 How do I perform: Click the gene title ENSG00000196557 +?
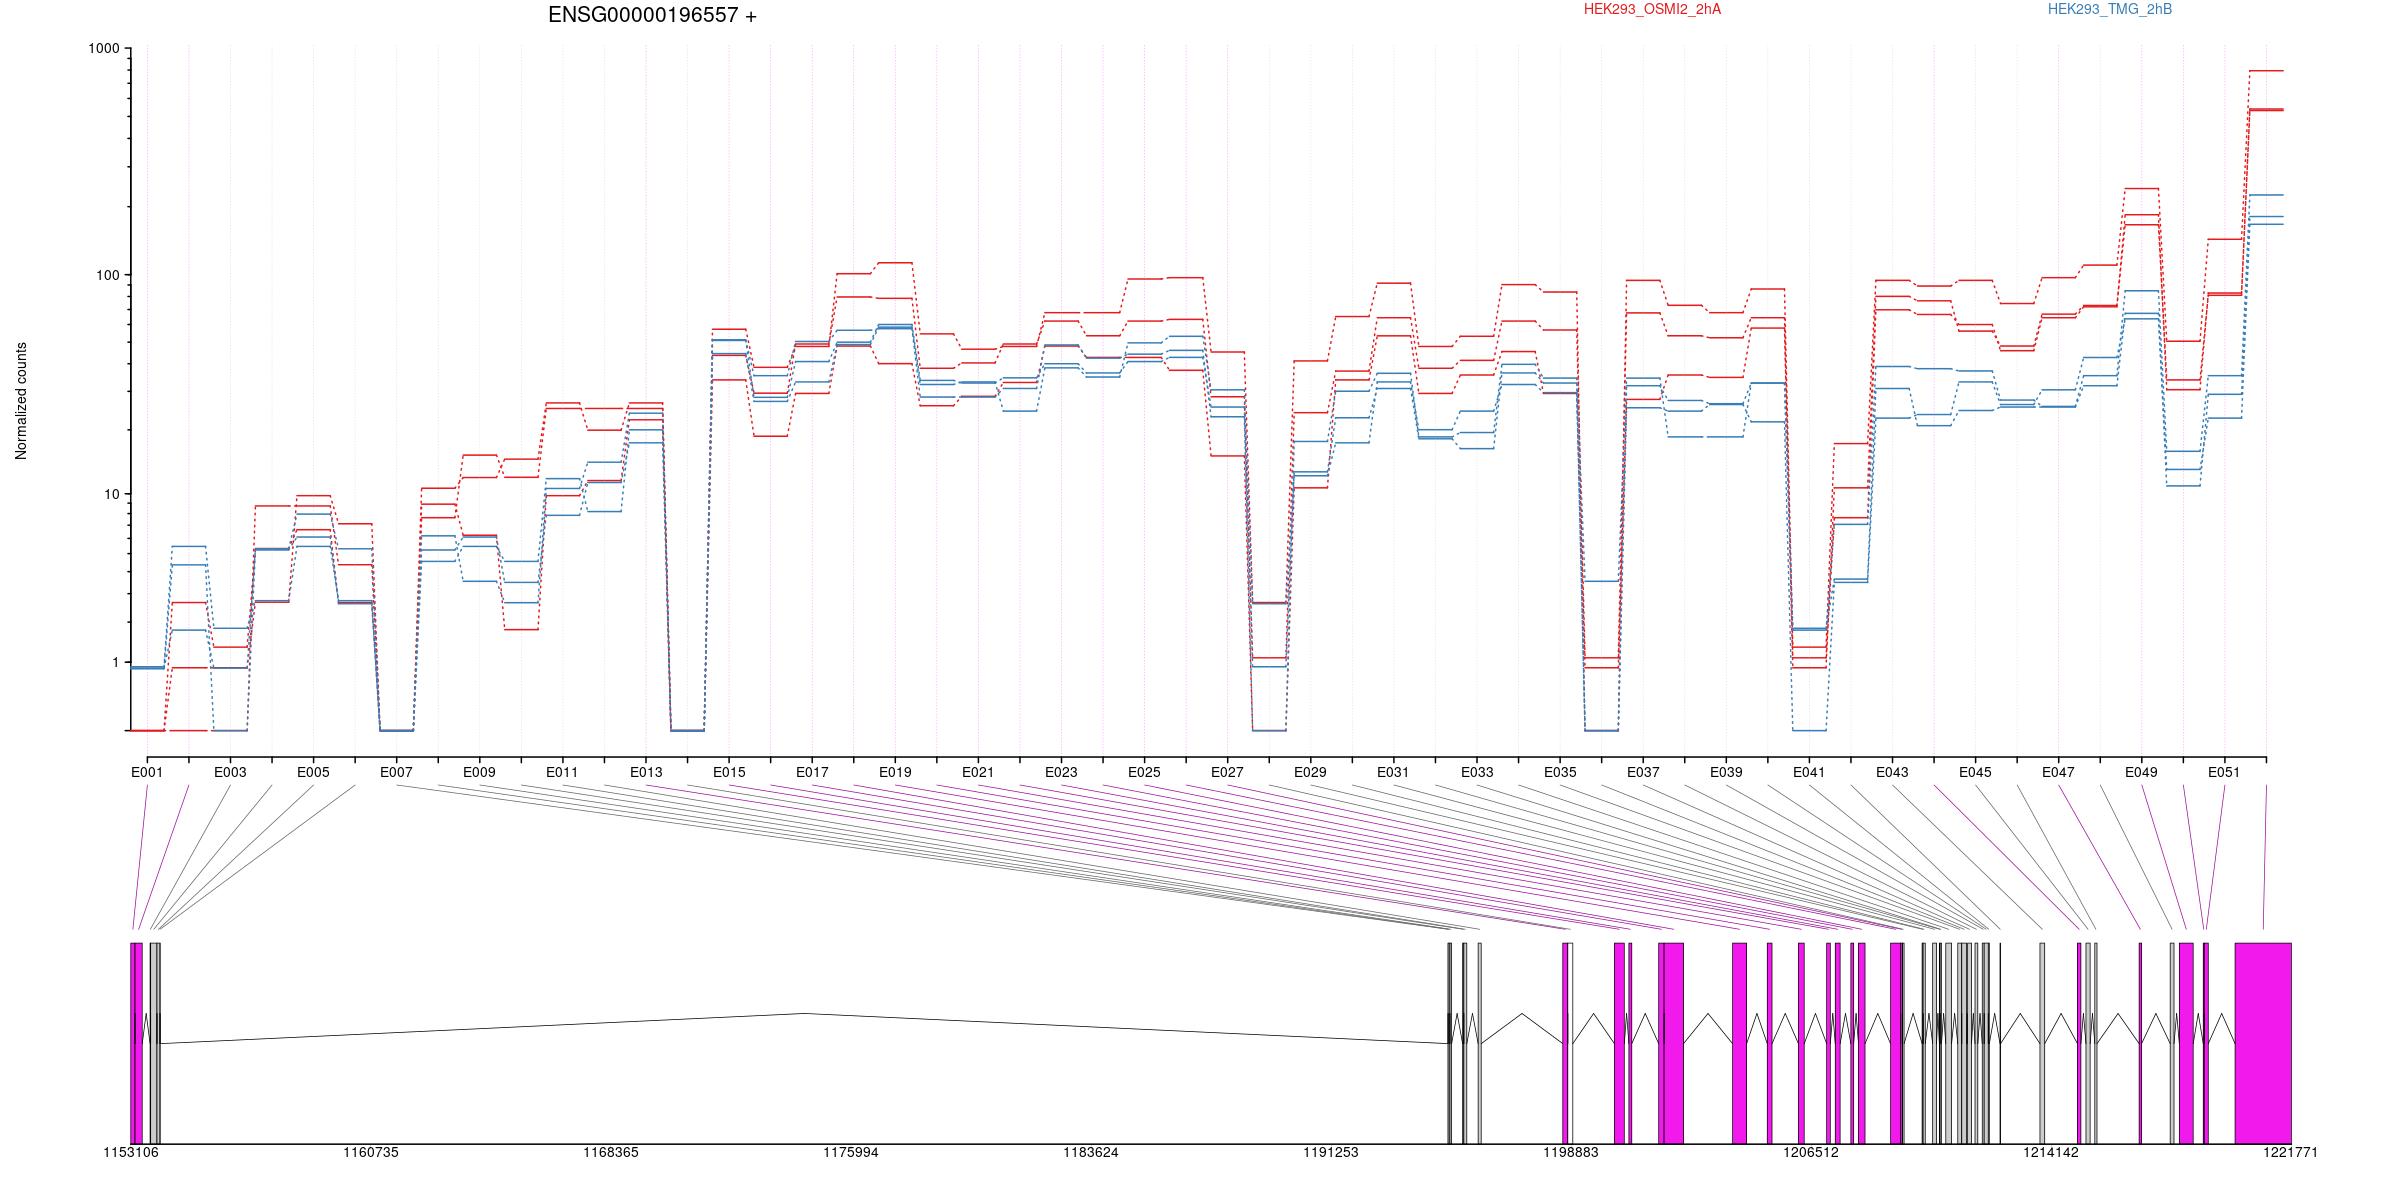tap(652, 15)
